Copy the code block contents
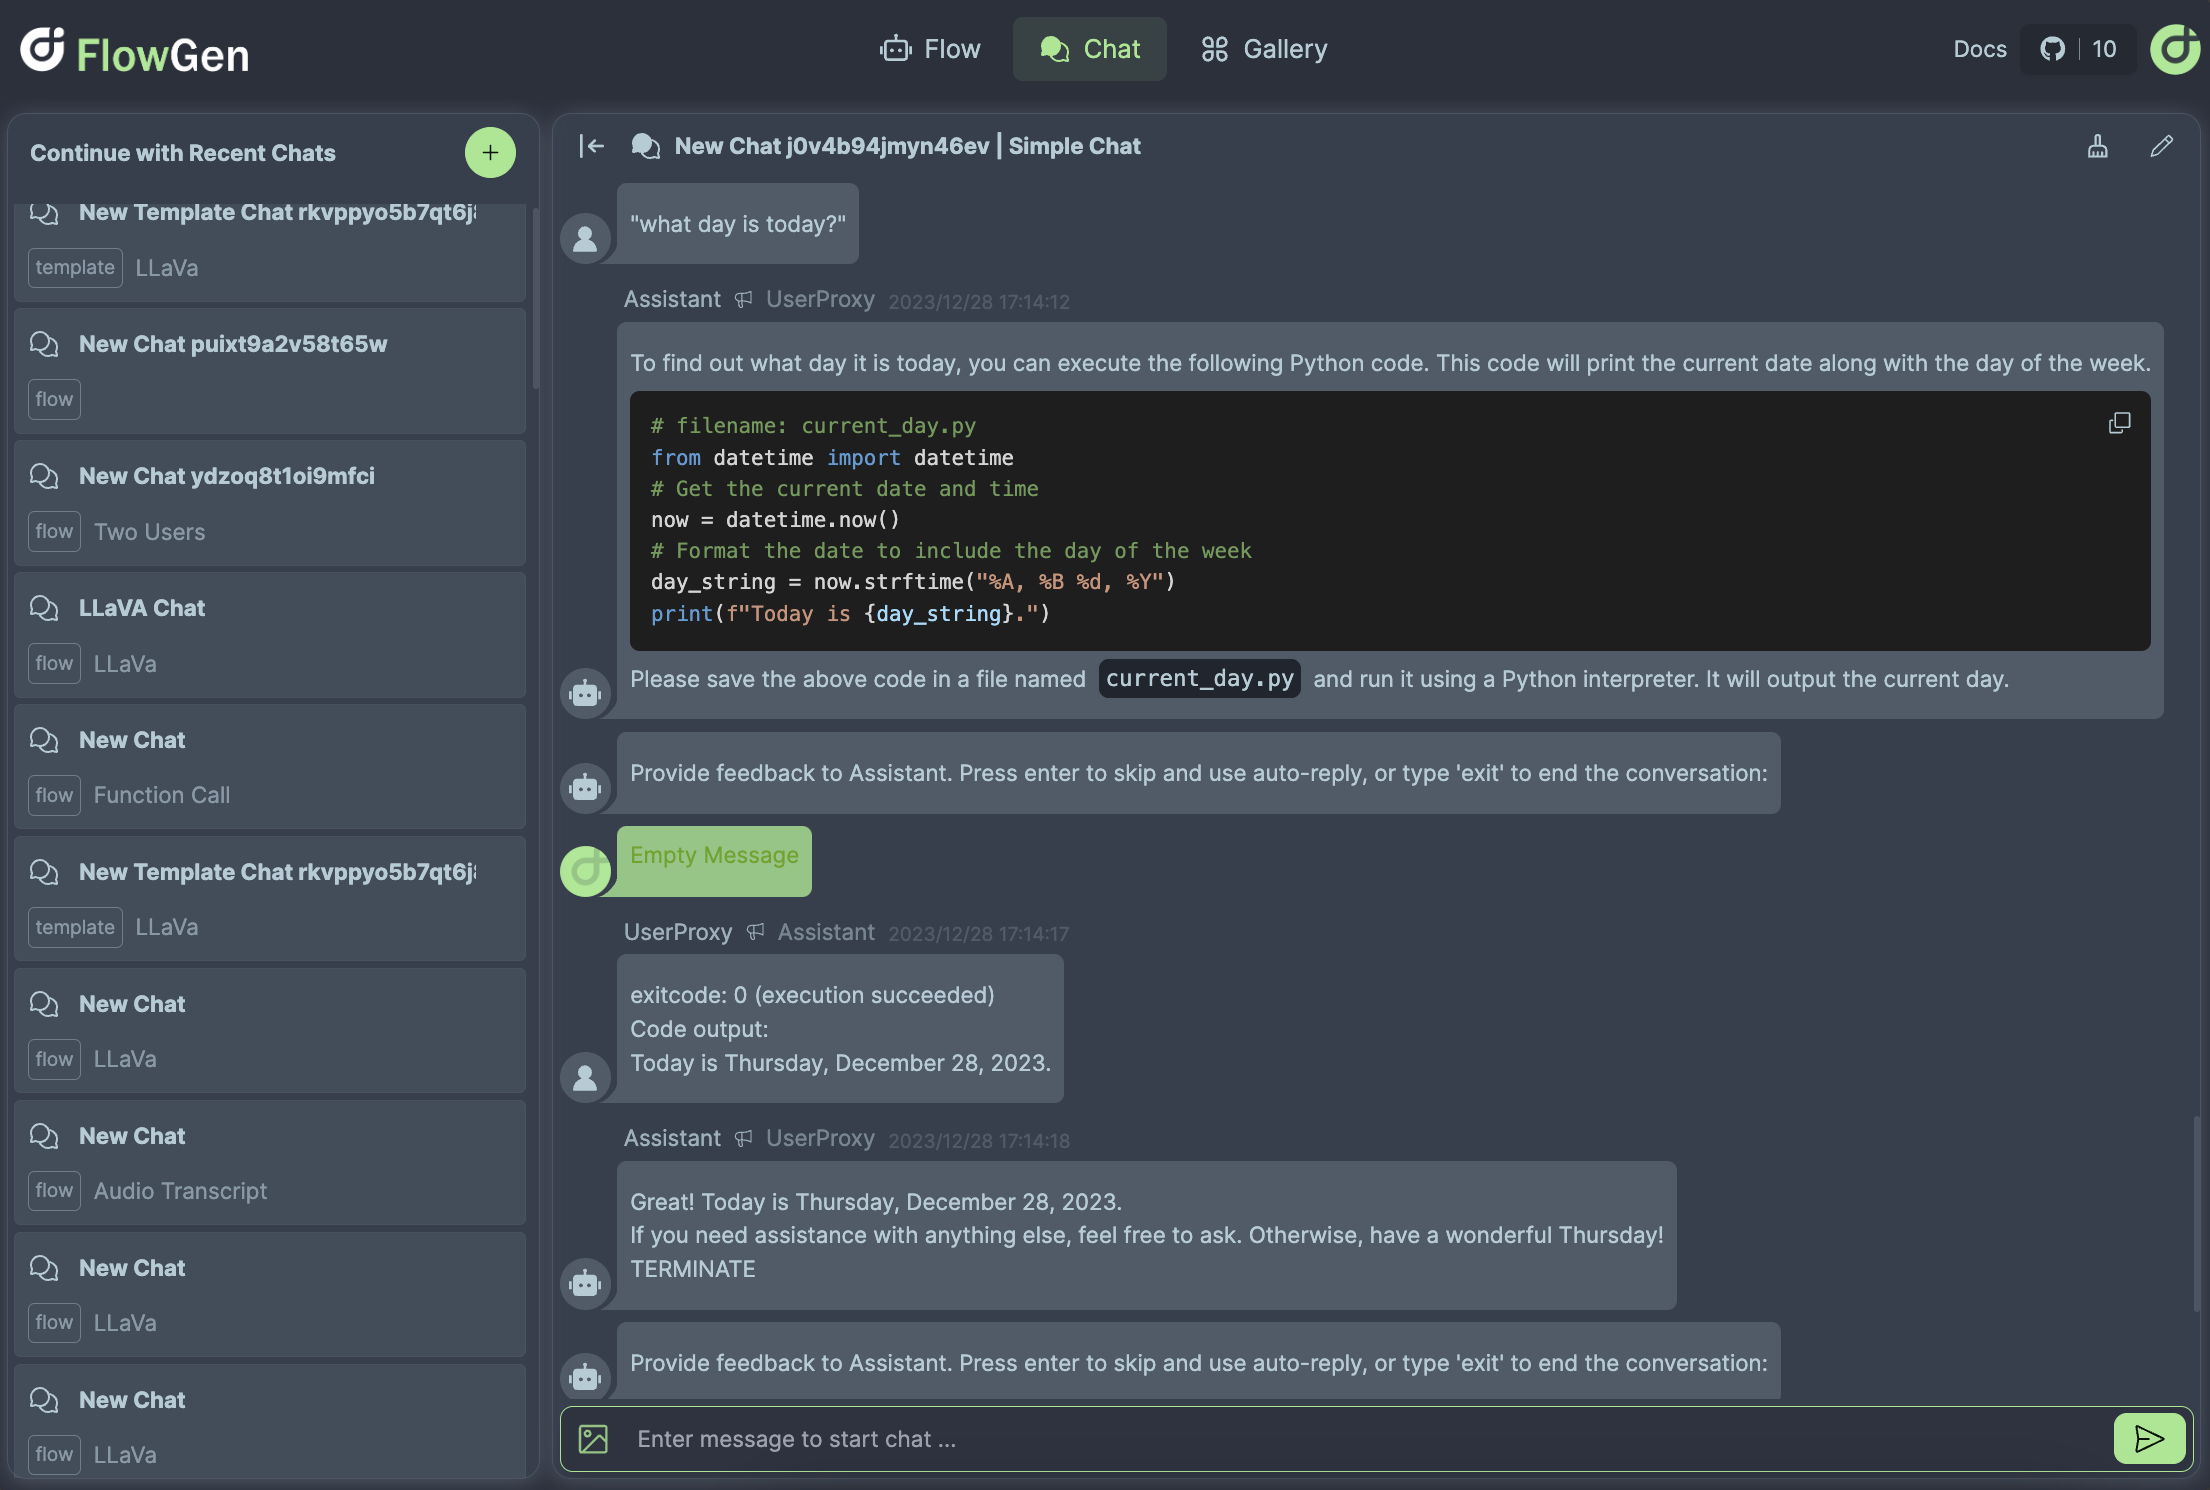This screenshot has height=1490, width=2210. coord(2119,423)
